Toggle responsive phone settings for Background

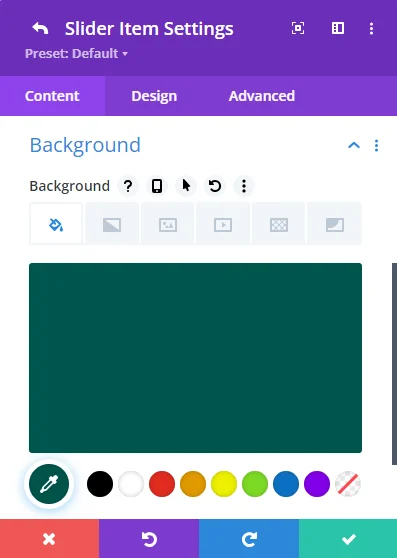157,186
